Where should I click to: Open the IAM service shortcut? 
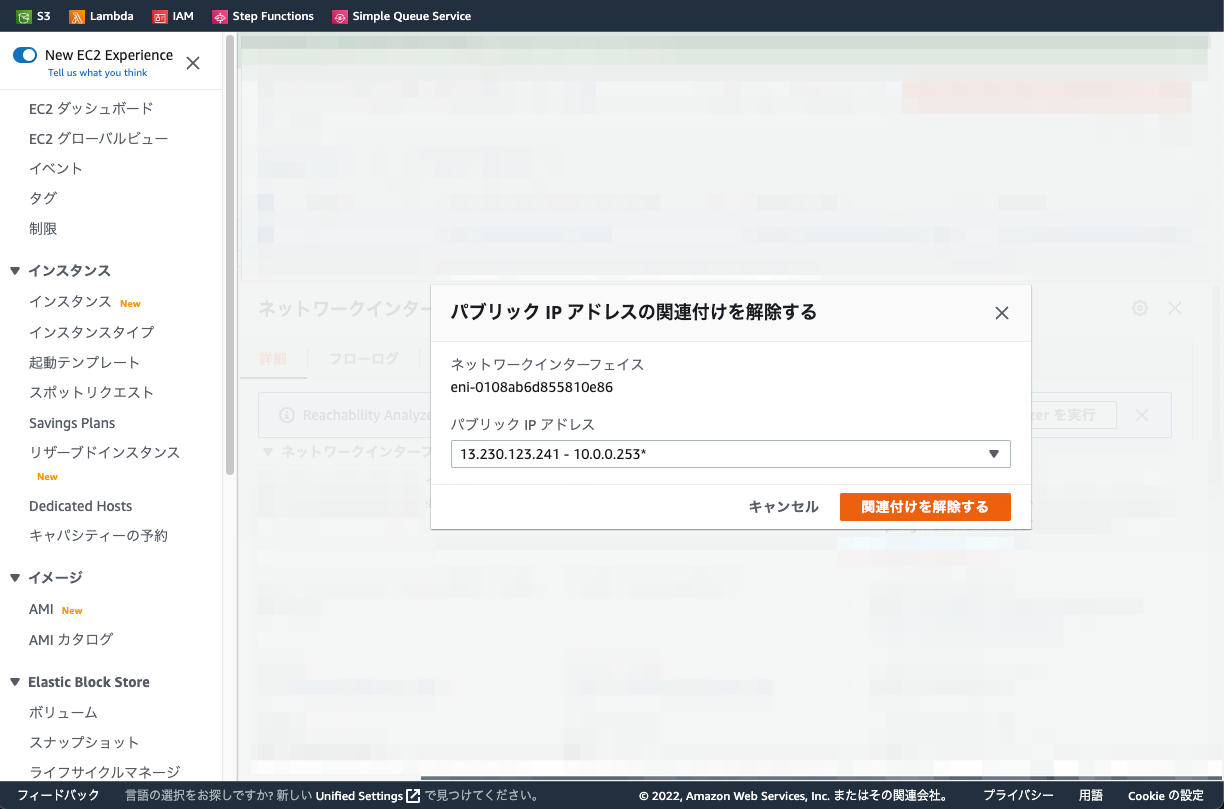pyautogui.click(x=172, y=15)
